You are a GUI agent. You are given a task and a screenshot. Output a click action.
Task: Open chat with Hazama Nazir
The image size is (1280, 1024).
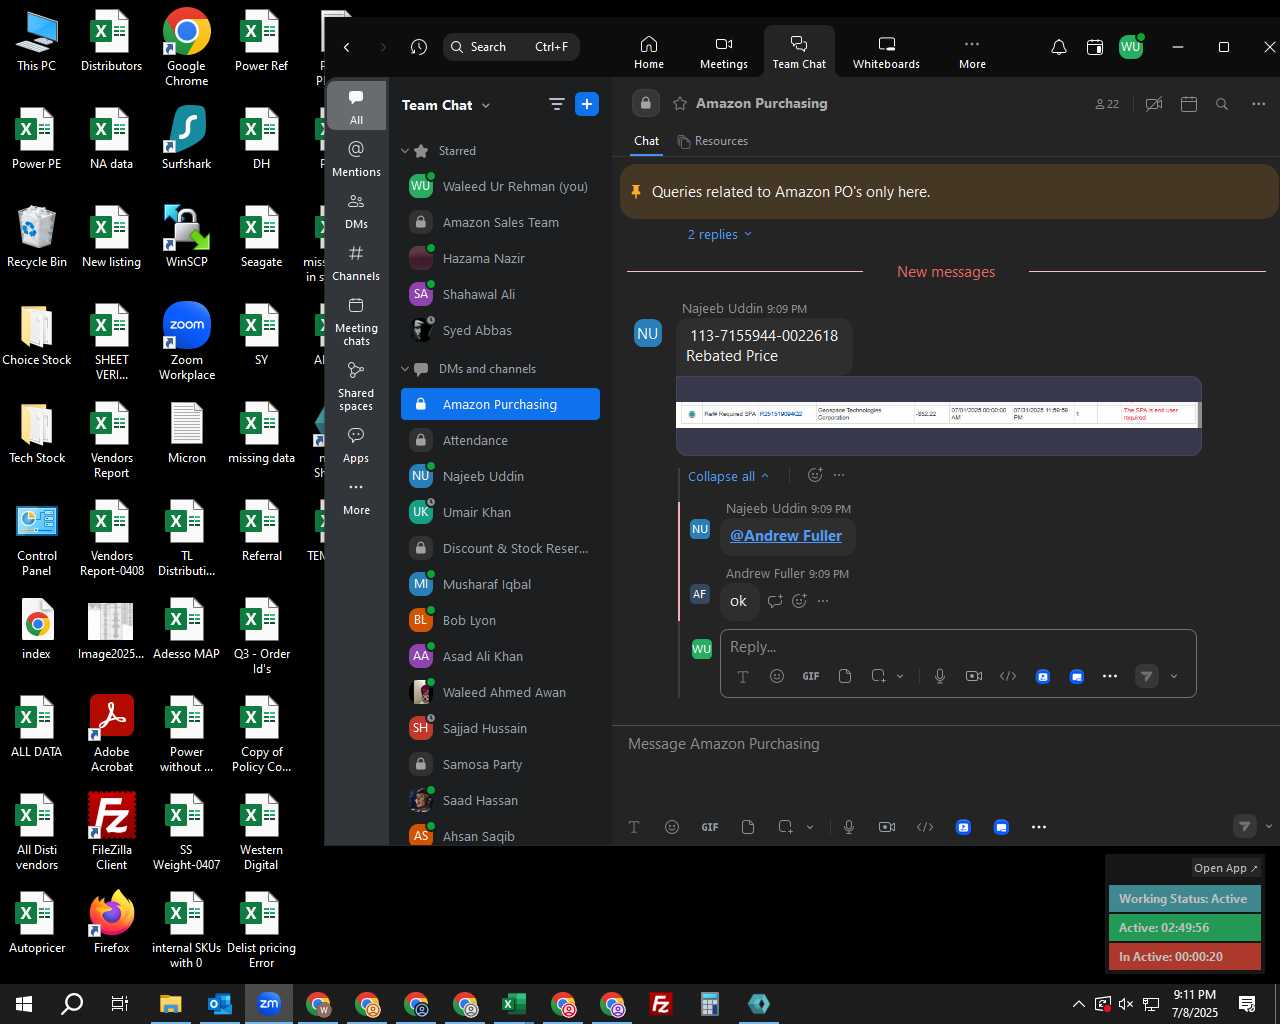click(x=500, y=258)
